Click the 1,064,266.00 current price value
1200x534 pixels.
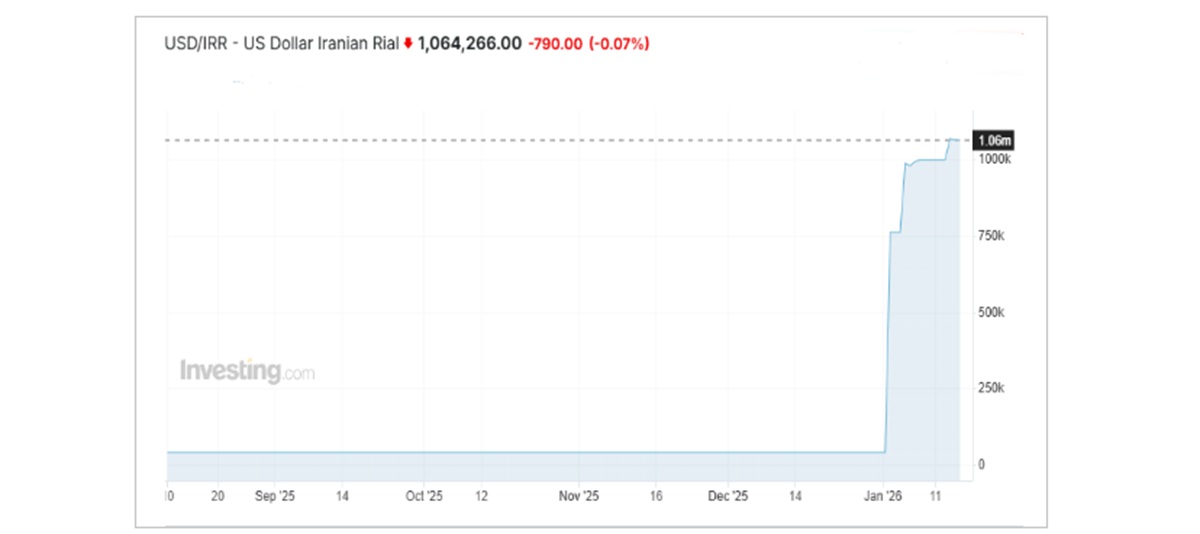pos(469,44)
